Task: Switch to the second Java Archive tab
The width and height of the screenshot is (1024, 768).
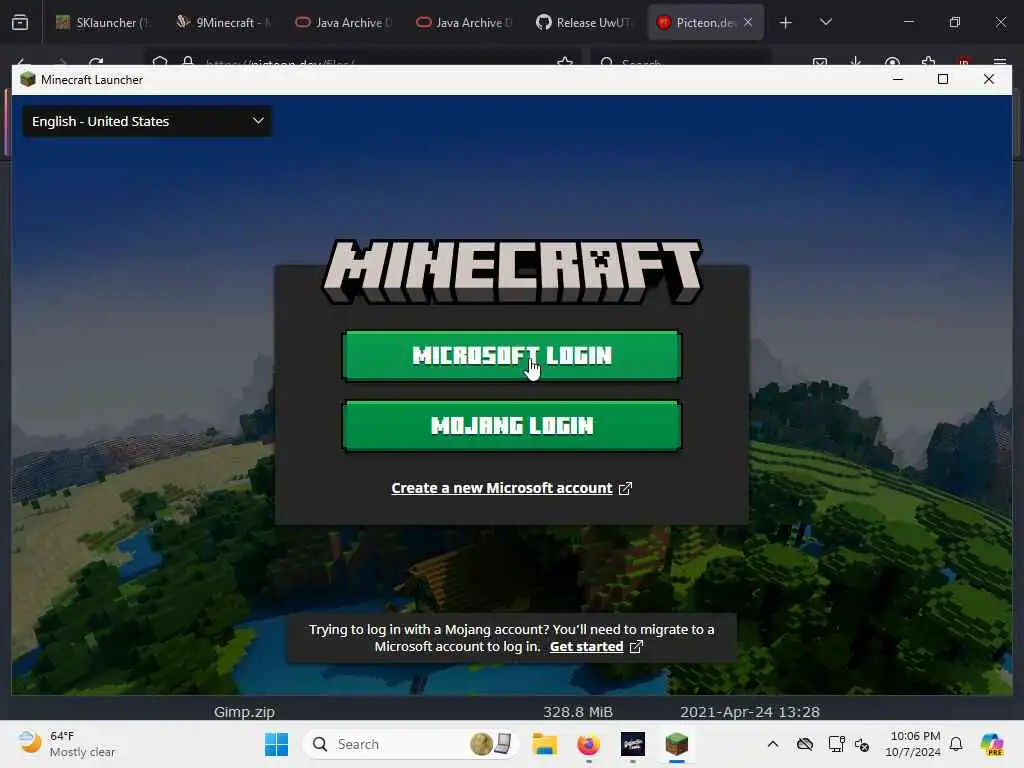Action: click(464, 22)
